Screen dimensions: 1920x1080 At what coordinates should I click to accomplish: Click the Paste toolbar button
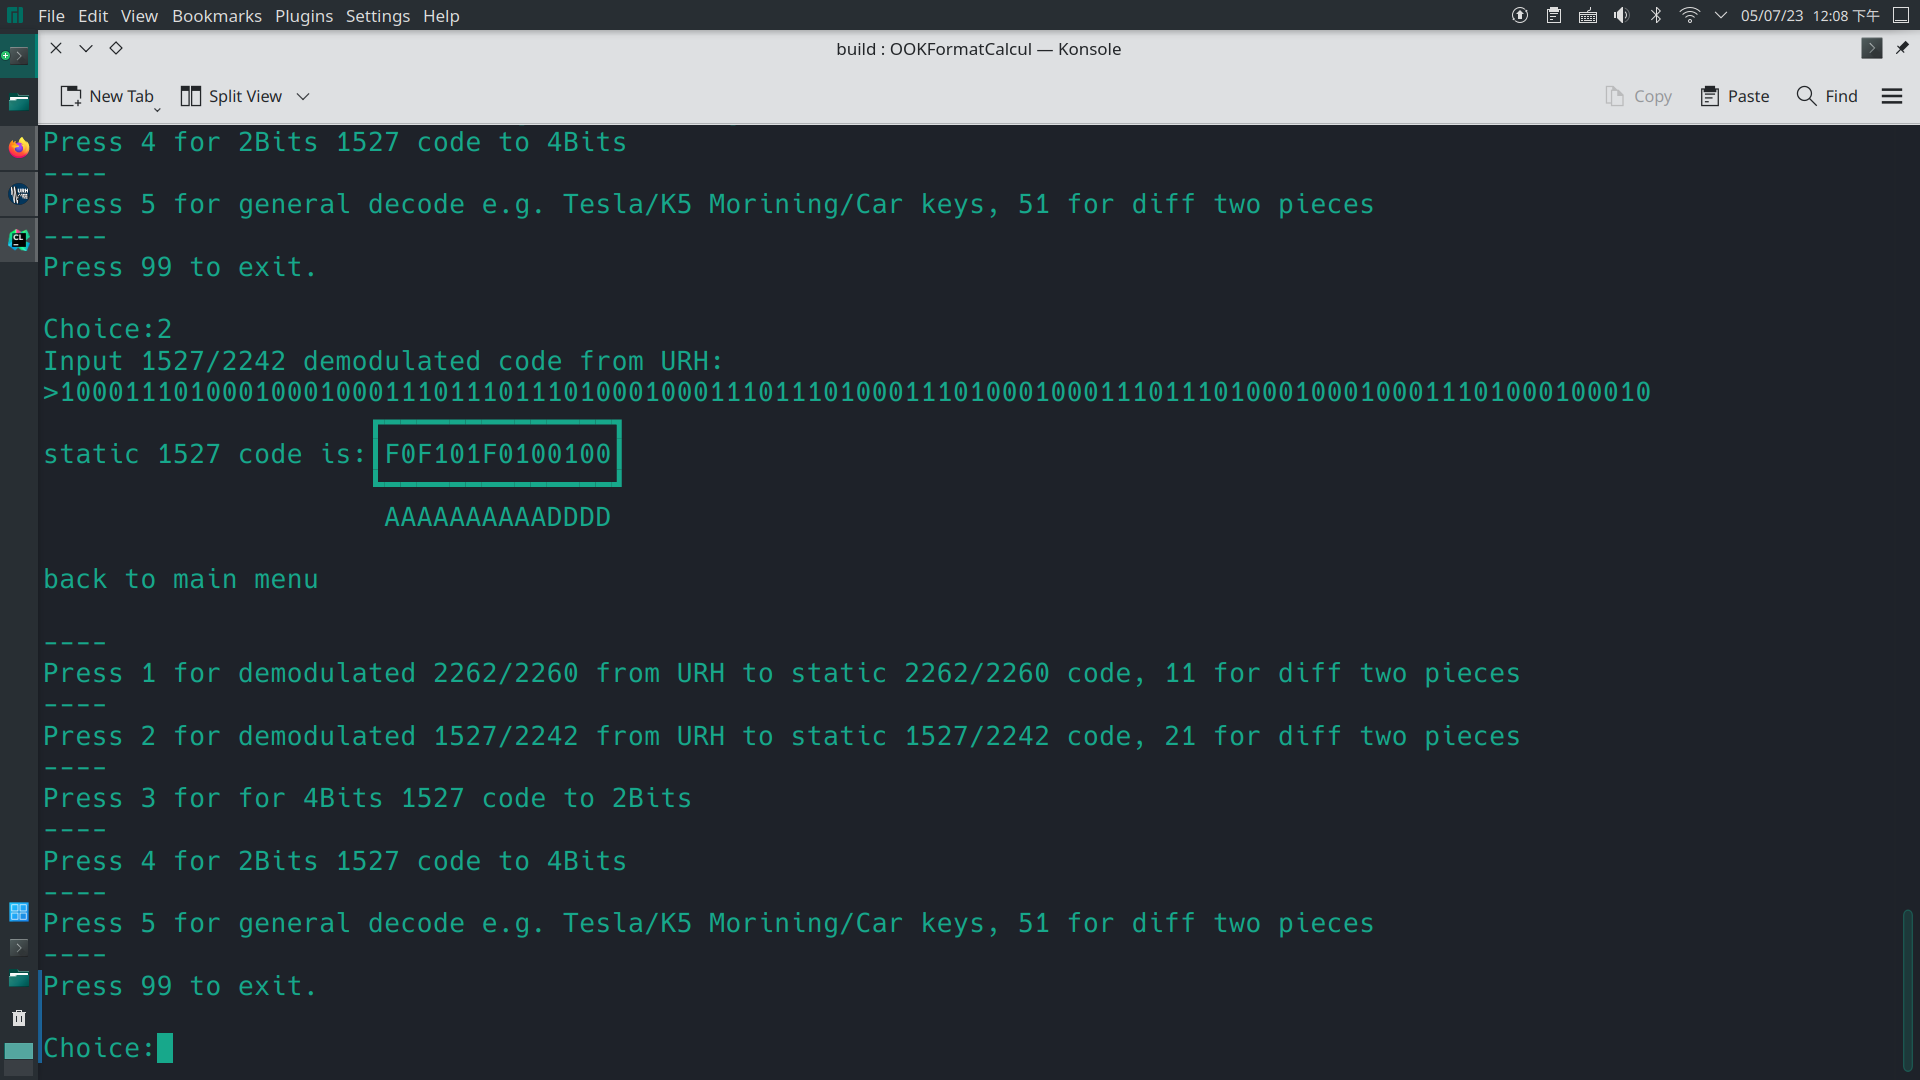coord(1735,96)
